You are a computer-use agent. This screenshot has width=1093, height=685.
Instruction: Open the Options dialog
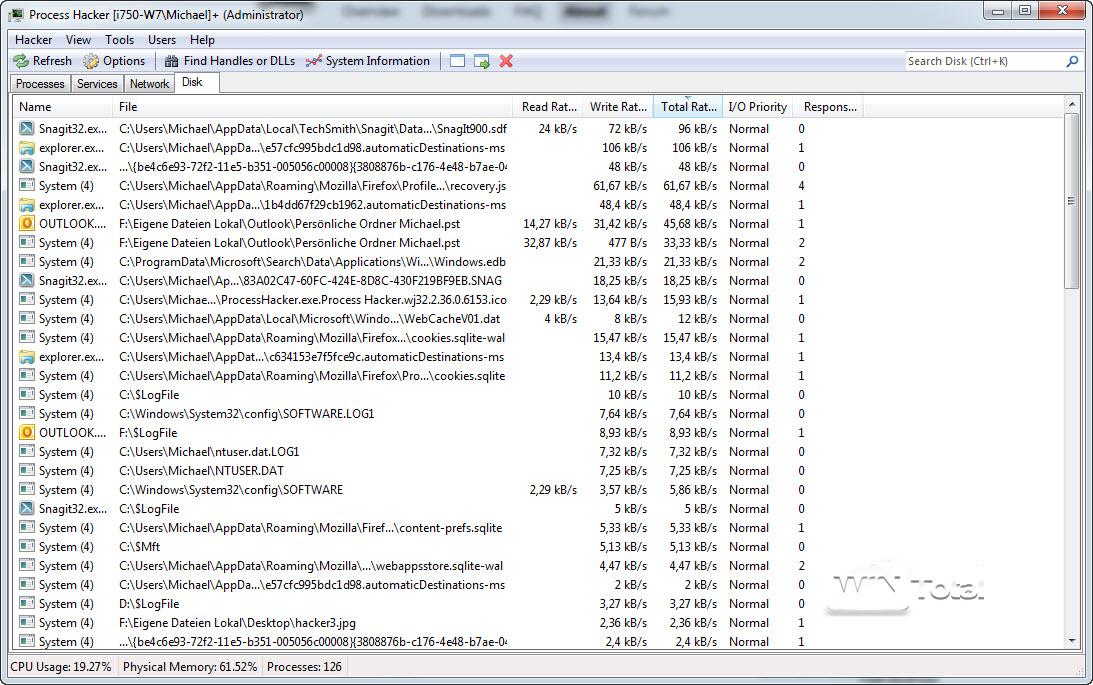[114, 61]
